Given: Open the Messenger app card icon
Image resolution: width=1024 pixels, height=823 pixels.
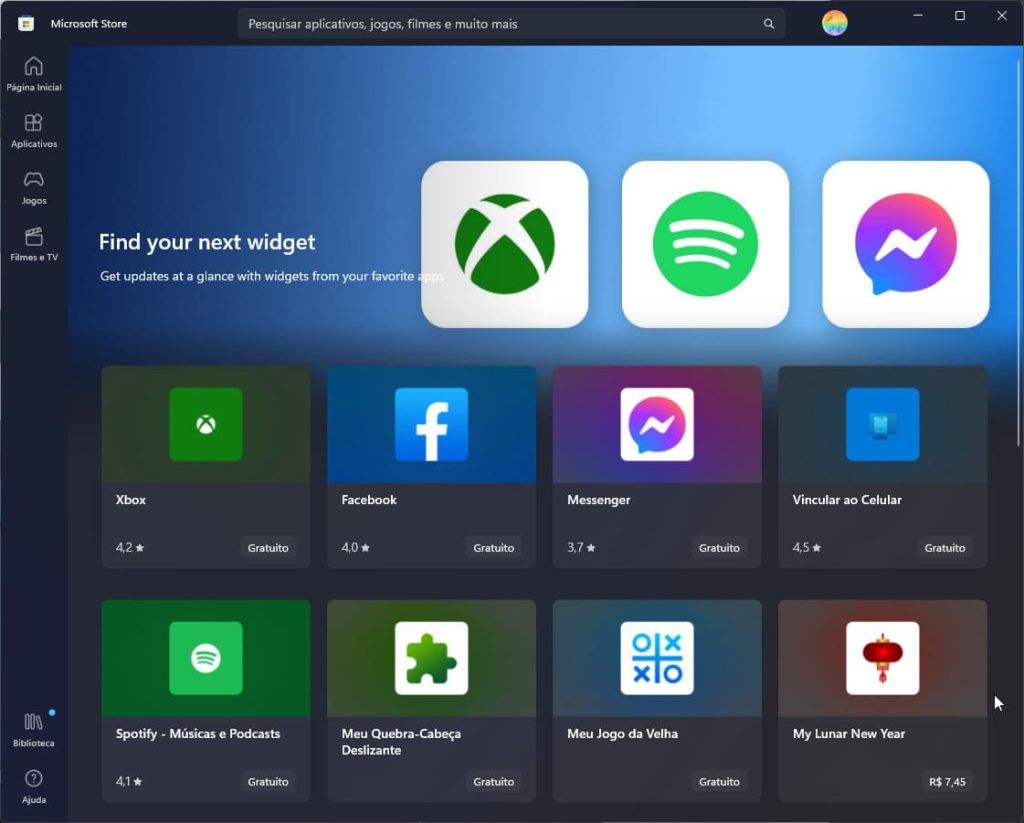Looking at the screenshot, I should coord(657,425).
